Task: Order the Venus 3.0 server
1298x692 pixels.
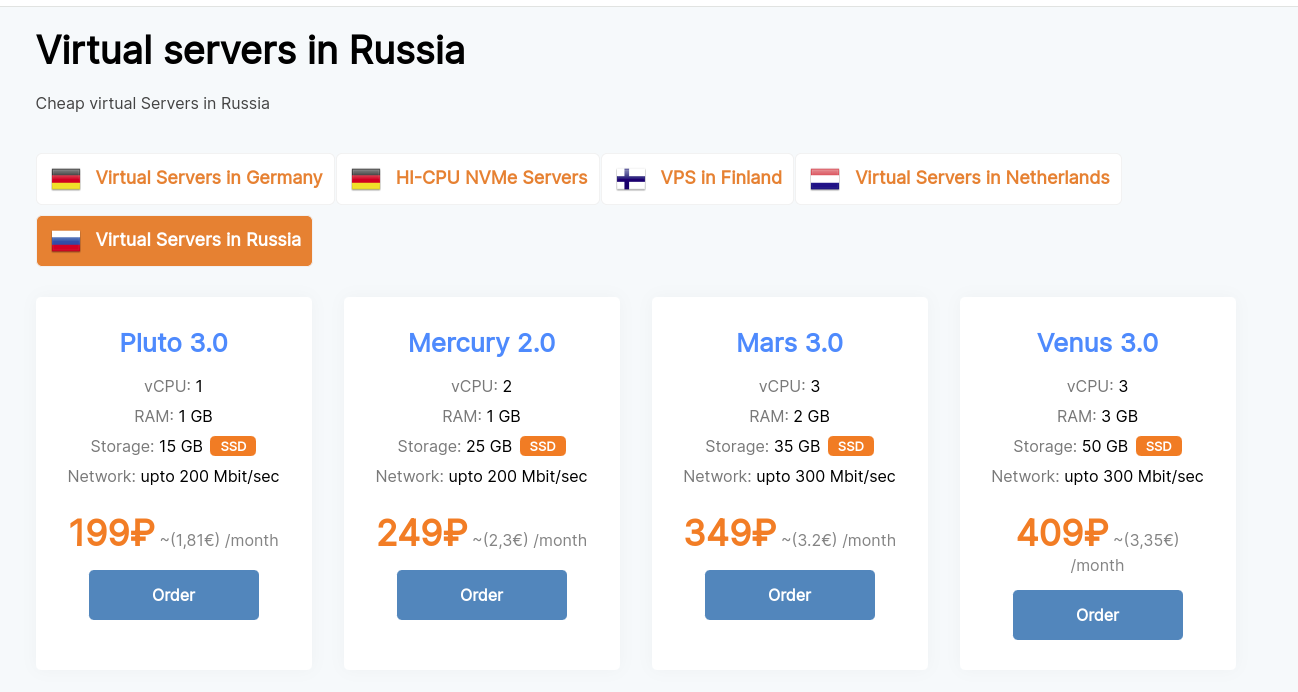Action: coord(1098,615)
